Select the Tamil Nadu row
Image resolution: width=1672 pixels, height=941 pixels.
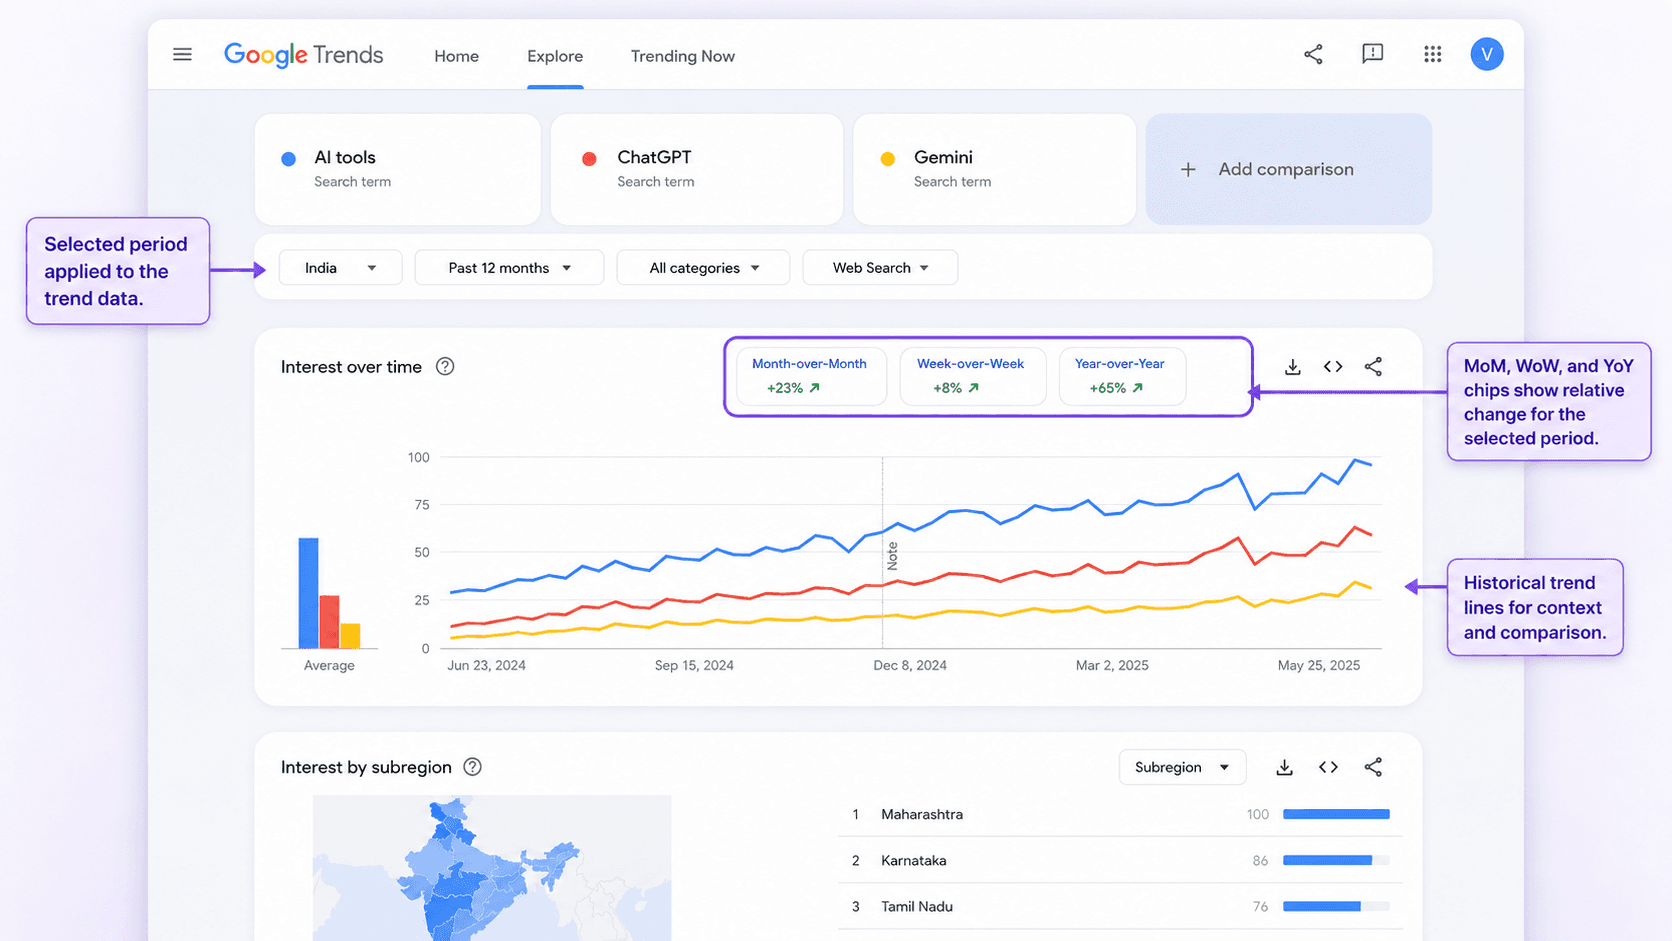click(x=1120, y=906)
